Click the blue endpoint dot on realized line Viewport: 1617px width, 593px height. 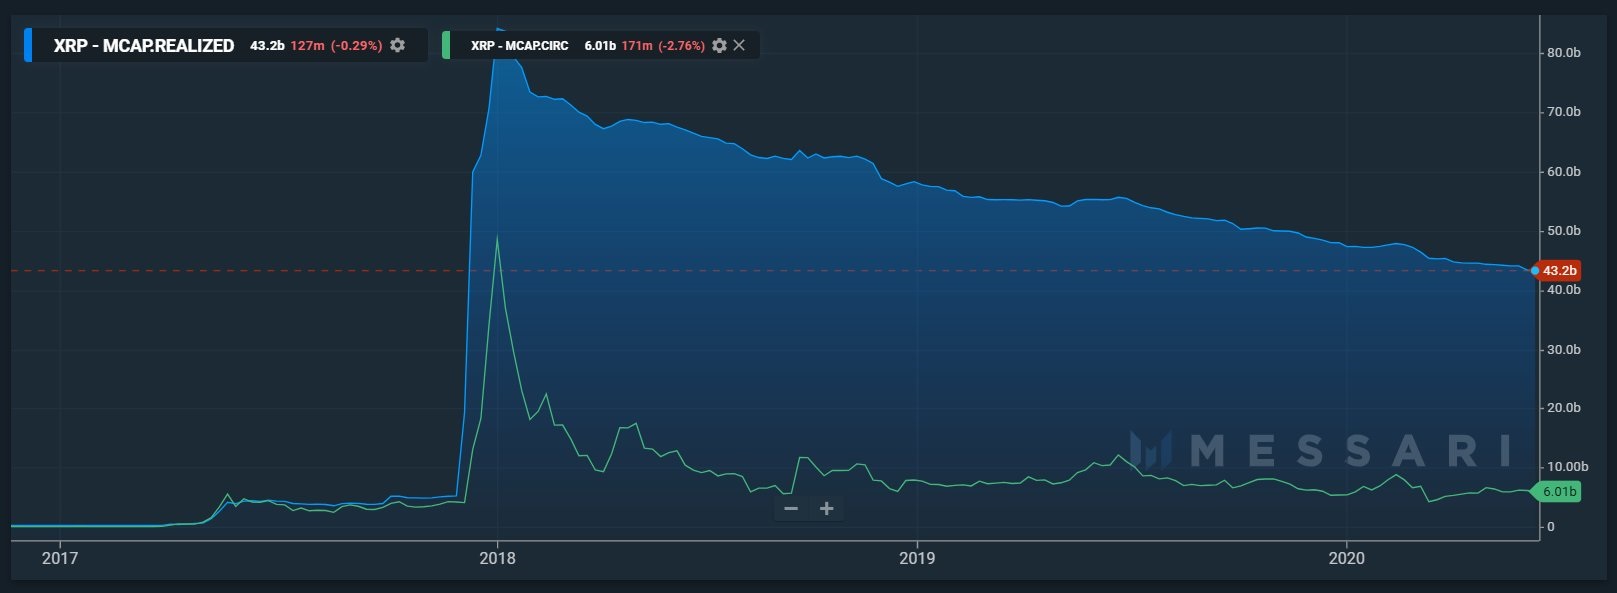pos(1535,271)
